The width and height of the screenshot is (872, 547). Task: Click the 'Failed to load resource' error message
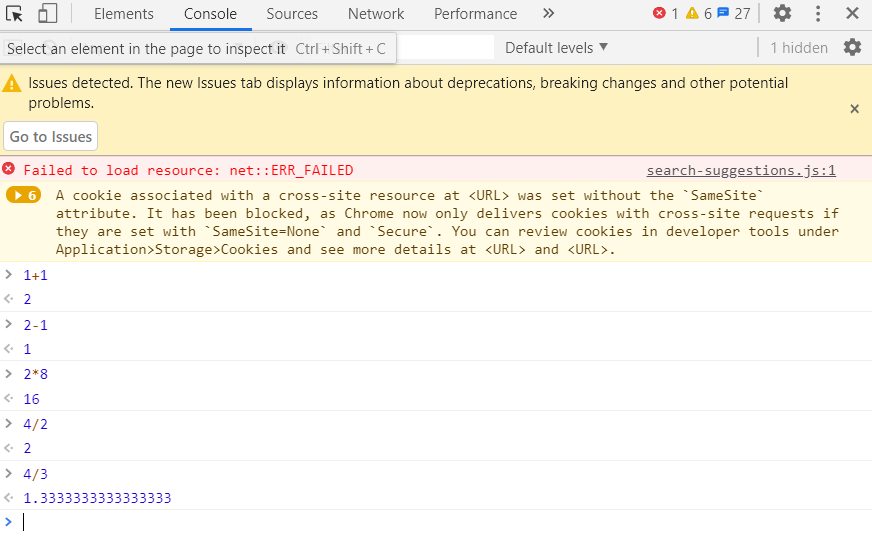click(x=189, y=170)
